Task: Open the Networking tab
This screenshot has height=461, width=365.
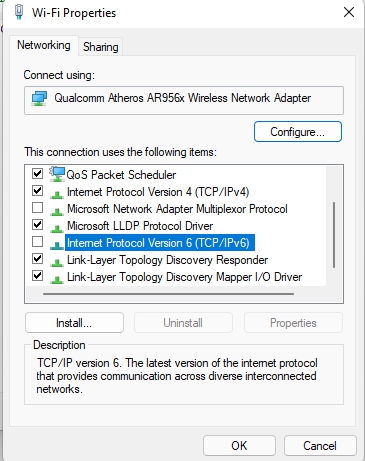Action: point(44,45)
